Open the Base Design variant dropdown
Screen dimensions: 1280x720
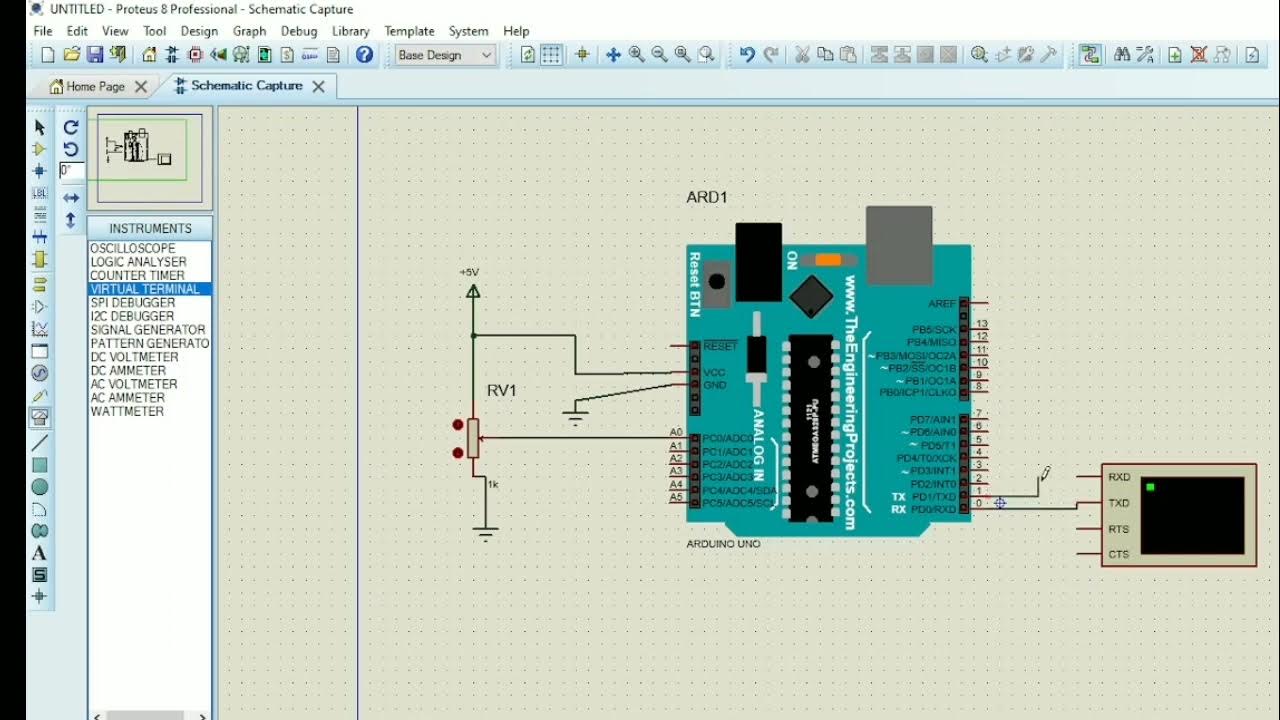[x=445, y=55]
